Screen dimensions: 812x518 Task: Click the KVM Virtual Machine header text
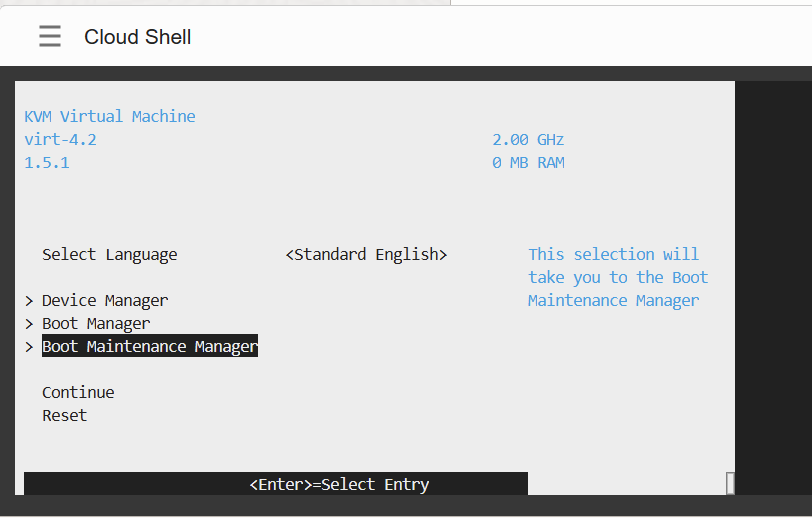(110, 117)
